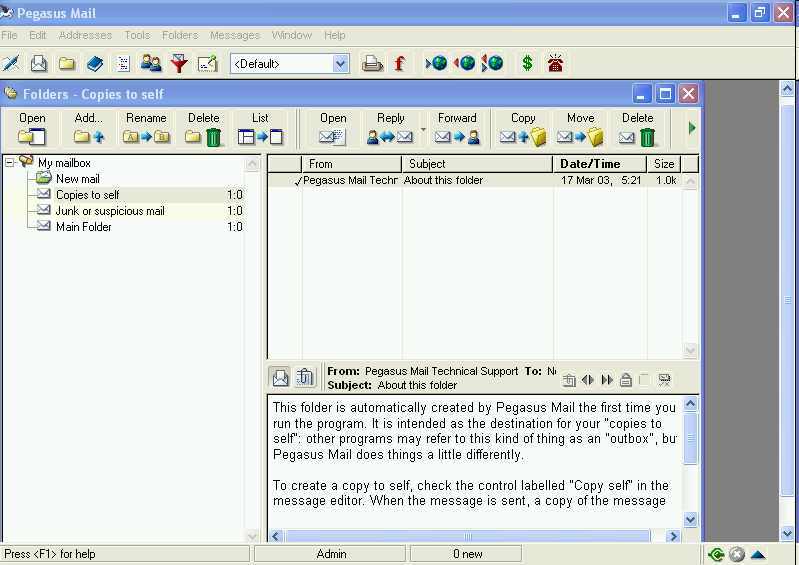Click the notepad with pencil icon
This screenshot has width=799, height=565.
point(208,64)
